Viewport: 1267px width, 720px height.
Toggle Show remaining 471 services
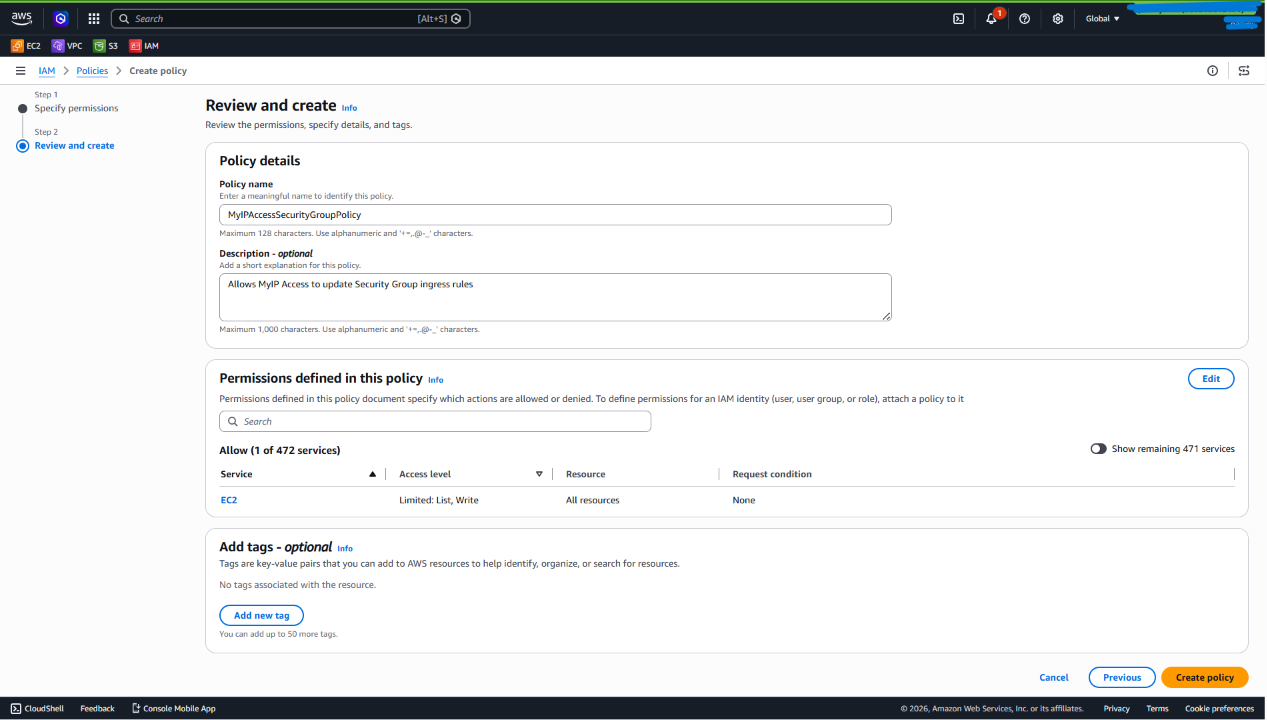click(1098, 449)
